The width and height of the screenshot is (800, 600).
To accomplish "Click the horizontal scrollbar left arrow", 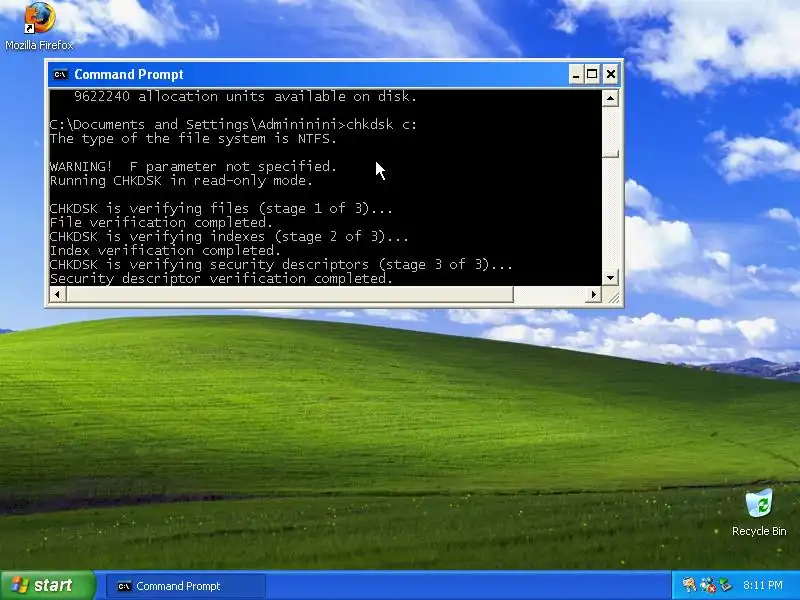I will point(58,294).
